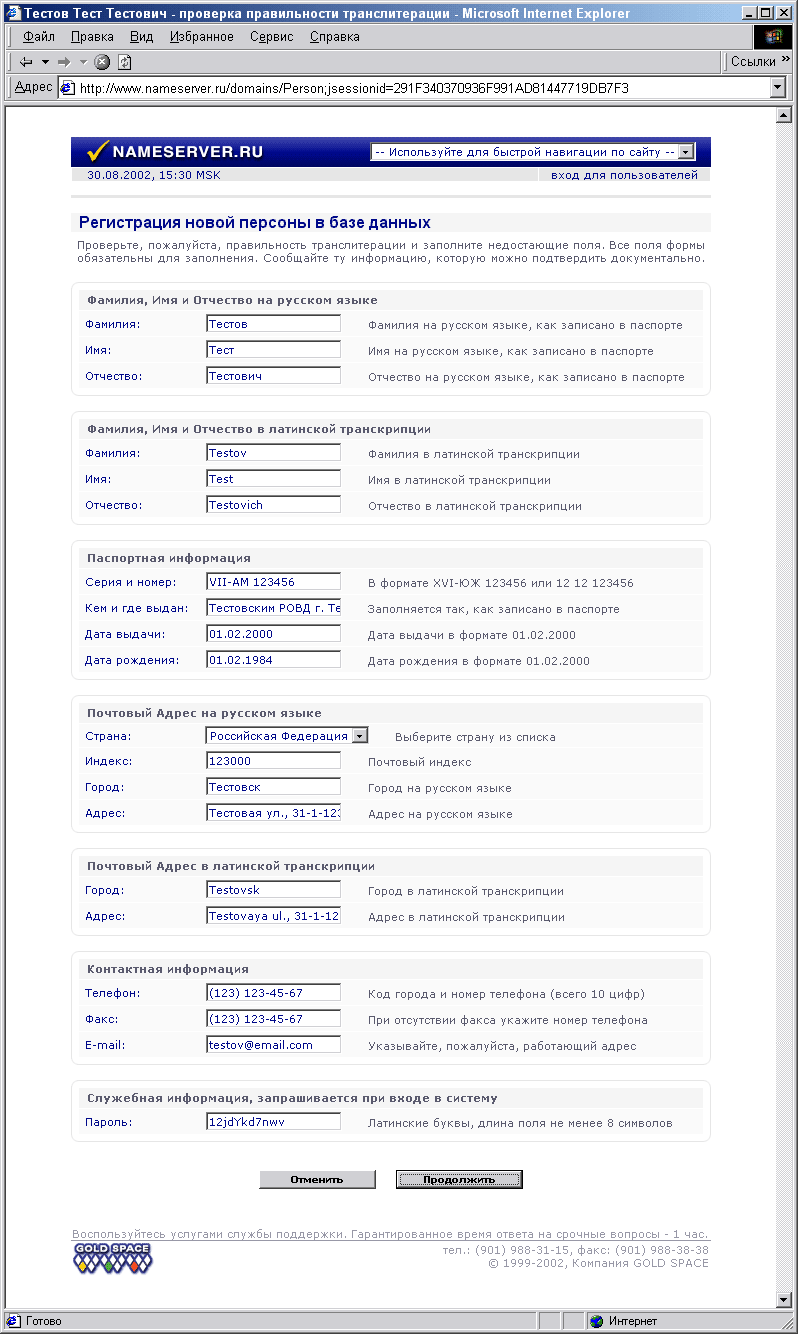Viewport: 798px width, 1334px height.
Task: Click the Адрес label beside the address bar
Action: pos(34,87)
